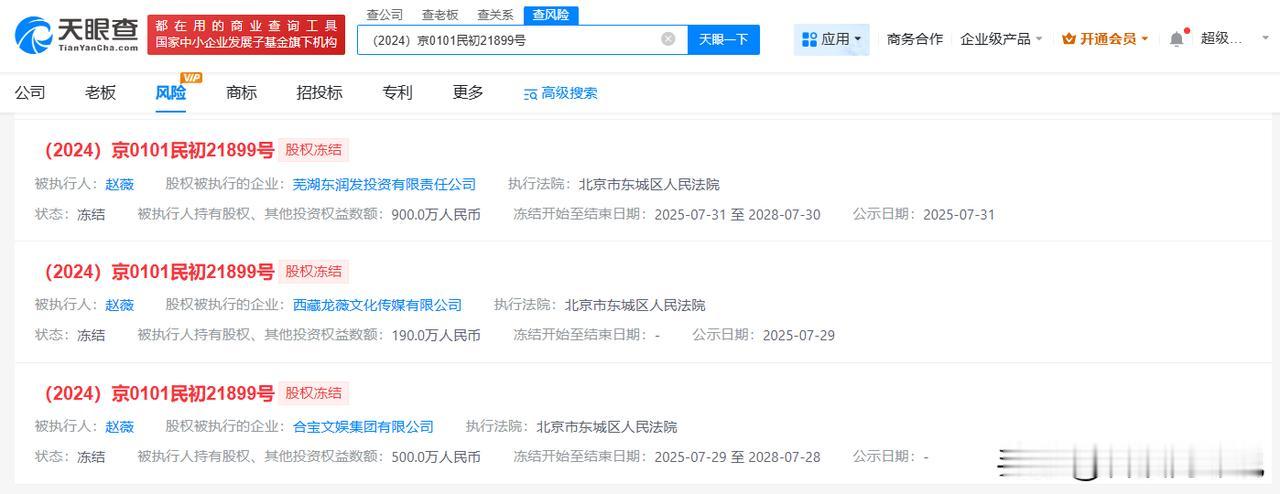Open 赵薇 link in the 合宝文娱 record
Image resolution: width=1280 pixels, height=494 pixels.
[119, 427]
